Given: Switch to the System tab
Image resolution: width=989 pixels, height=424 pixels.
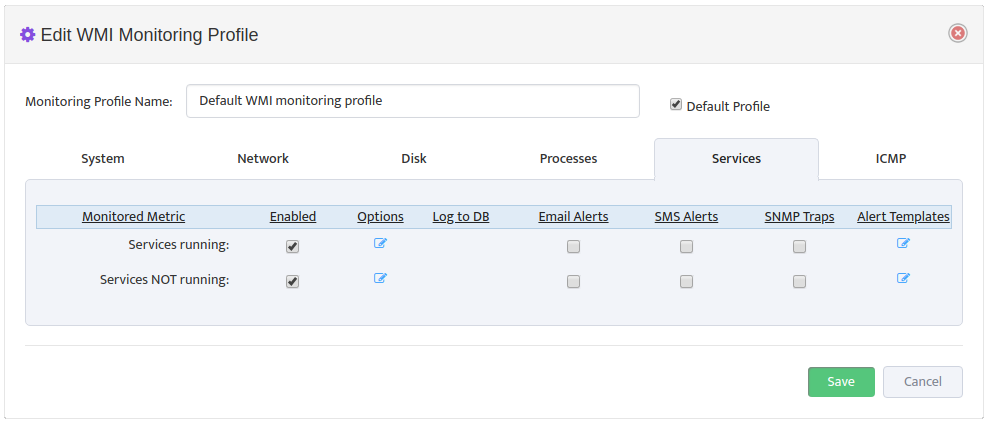Looking at the screenshot, I should coord(103,158).
